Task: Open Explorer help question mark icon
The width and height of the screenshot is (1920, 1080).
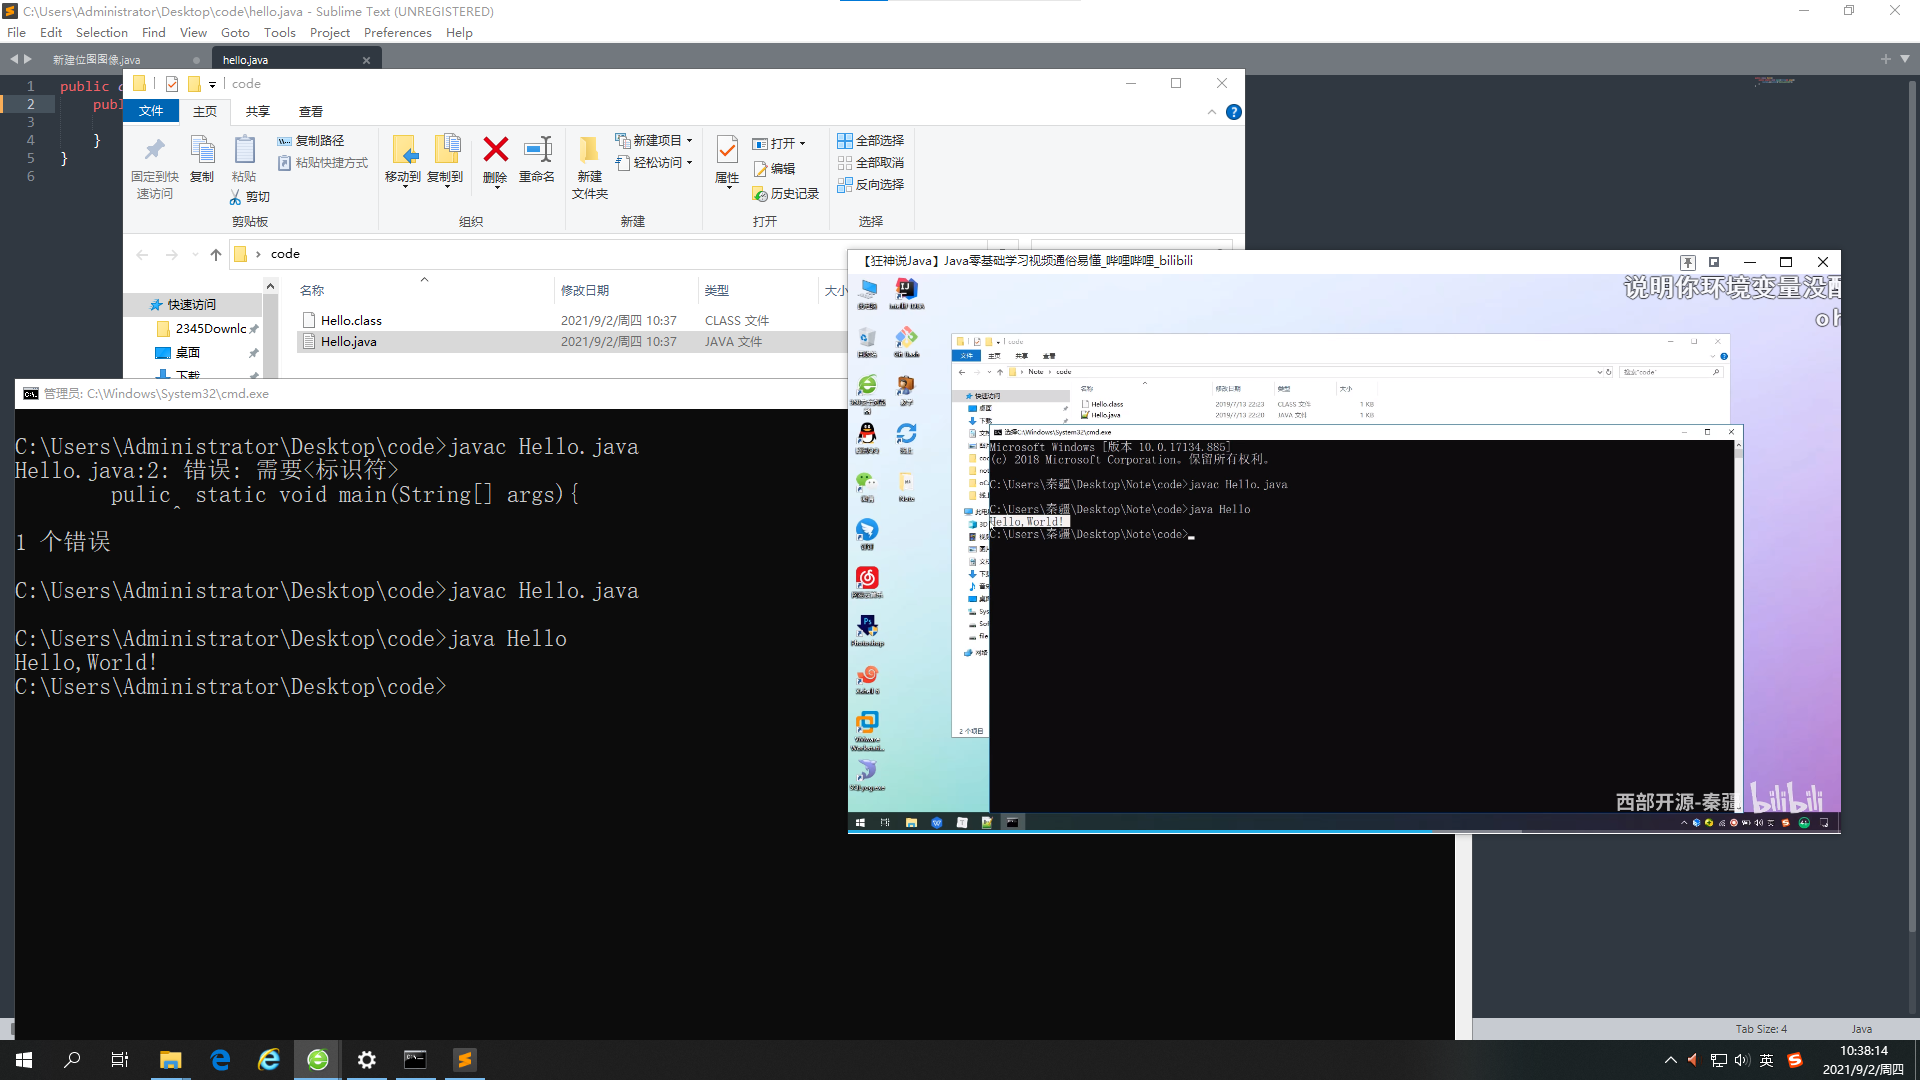Action: pos(1234,112)
